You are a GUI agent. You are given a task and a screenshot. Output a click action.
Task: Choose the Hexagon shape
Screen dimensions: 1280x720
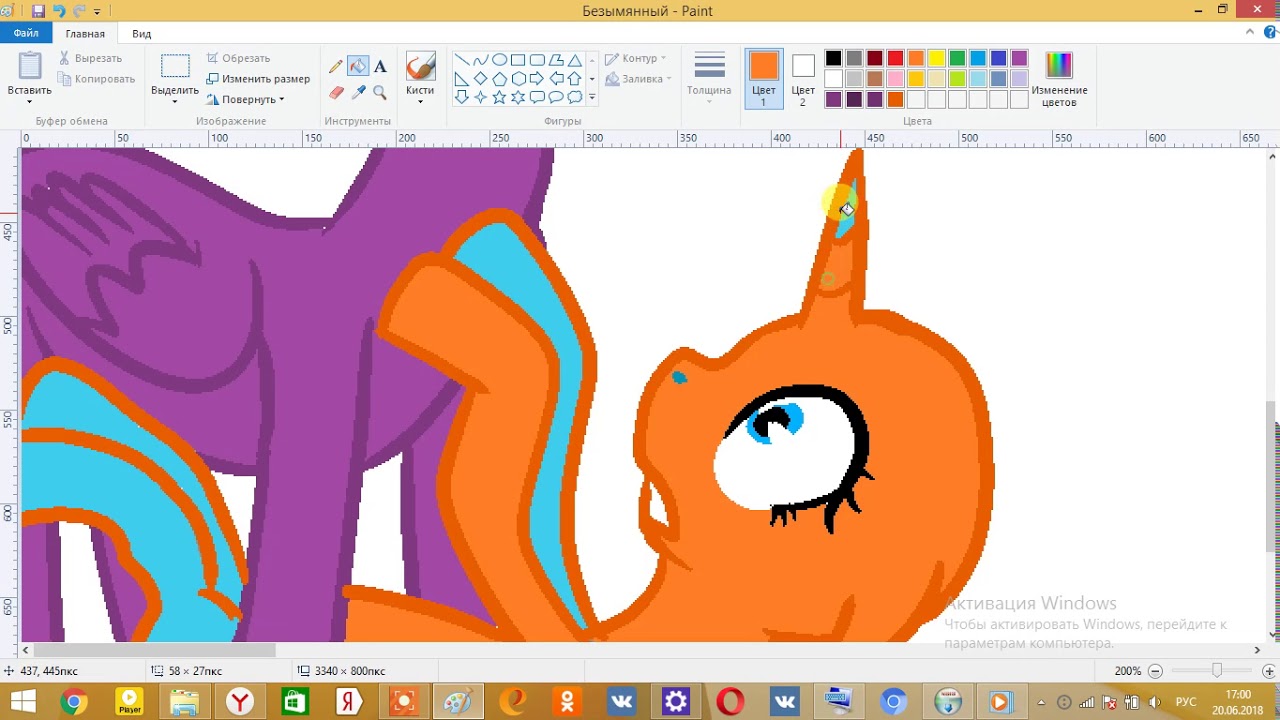(x=519, y=79)
